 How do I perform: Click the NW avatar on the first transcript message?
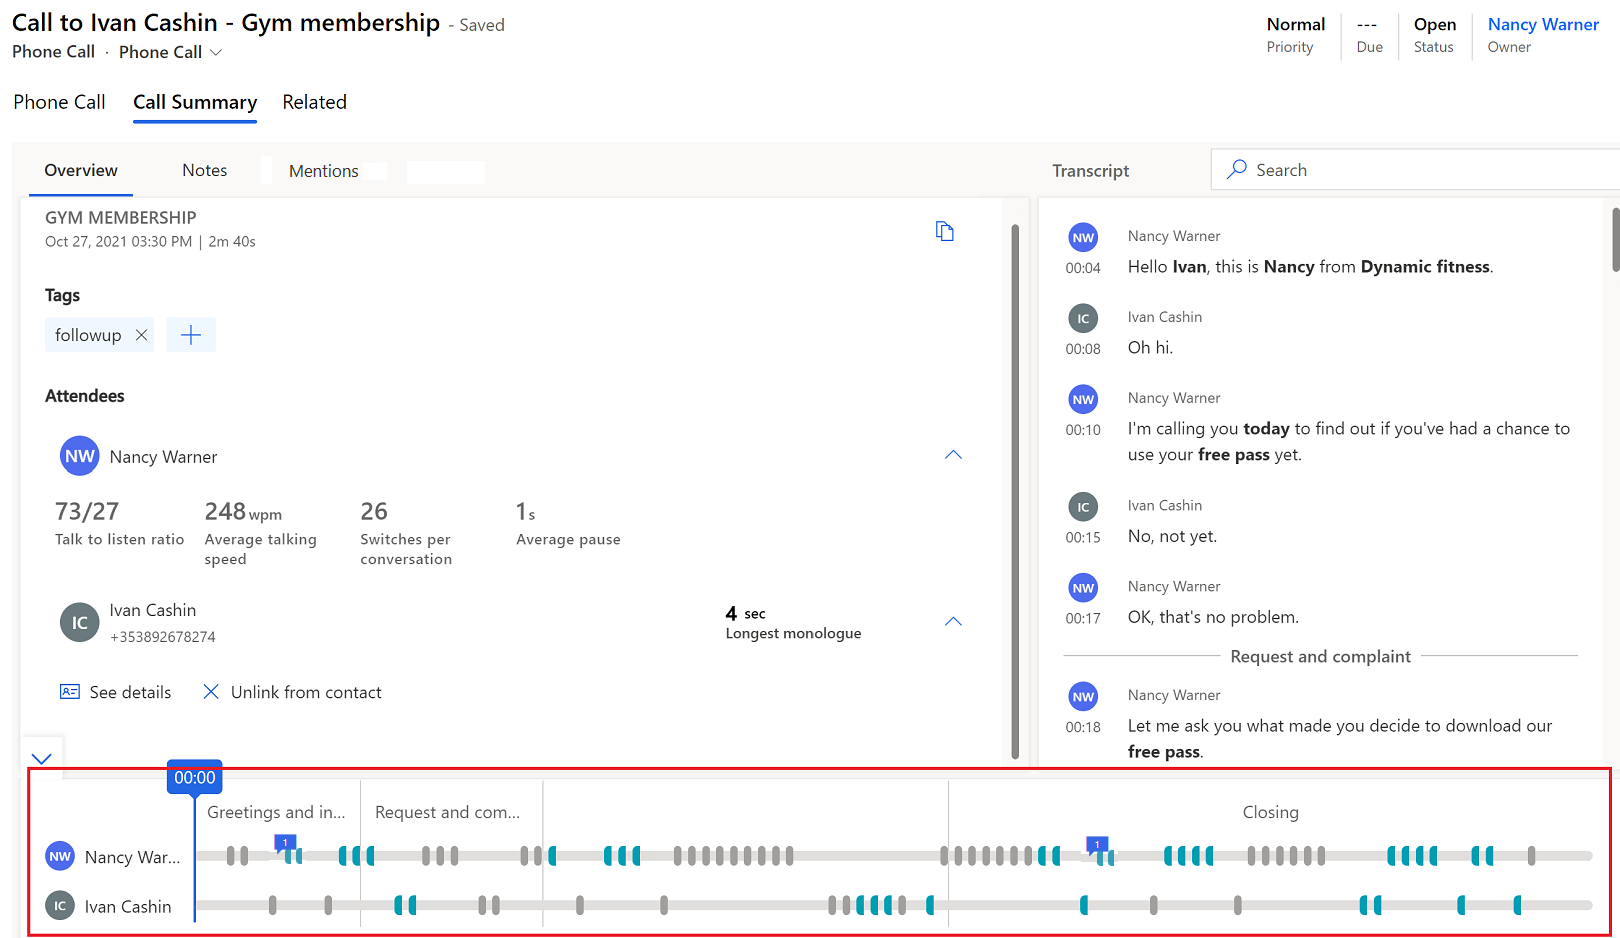1083,237
